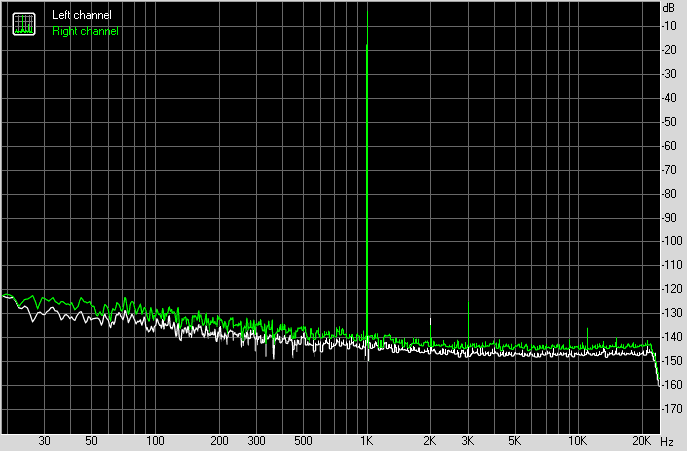Screen dimensions: 687x451
Task: Click the 500 Hz axis label
Action: pos(303,441)
